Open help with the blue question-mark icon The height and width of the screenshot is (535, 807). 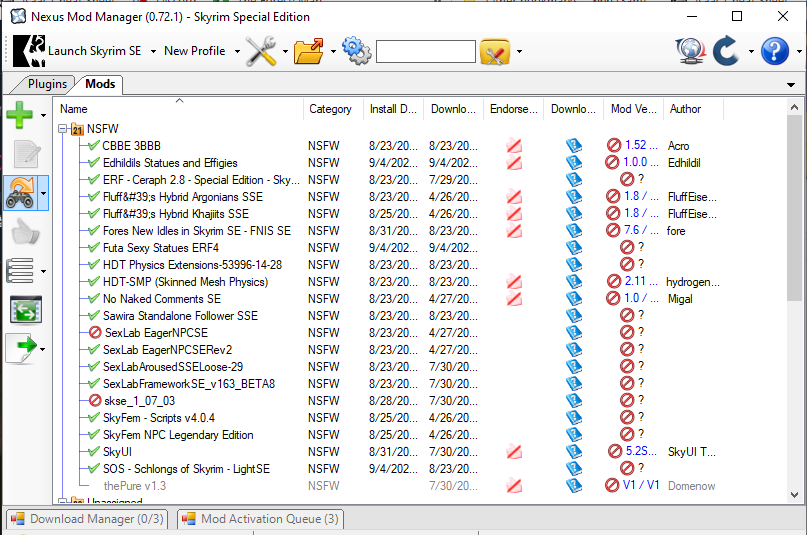tap(775, 51)
